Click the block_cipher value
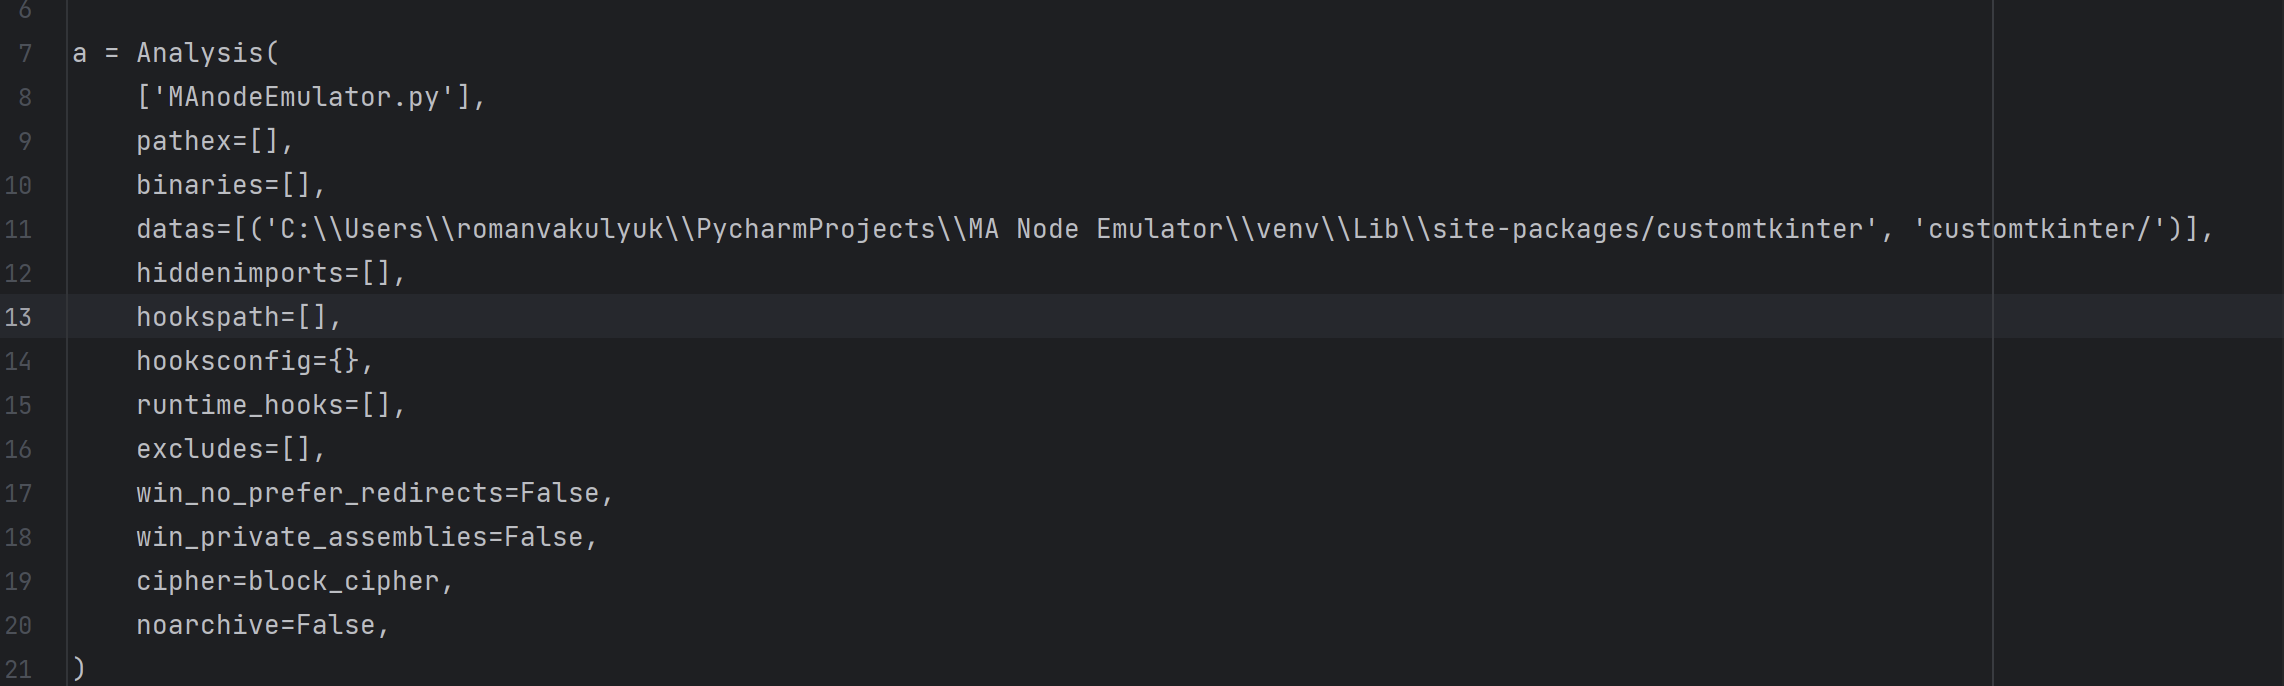The image size is (2284, 686). click(343, 581)
